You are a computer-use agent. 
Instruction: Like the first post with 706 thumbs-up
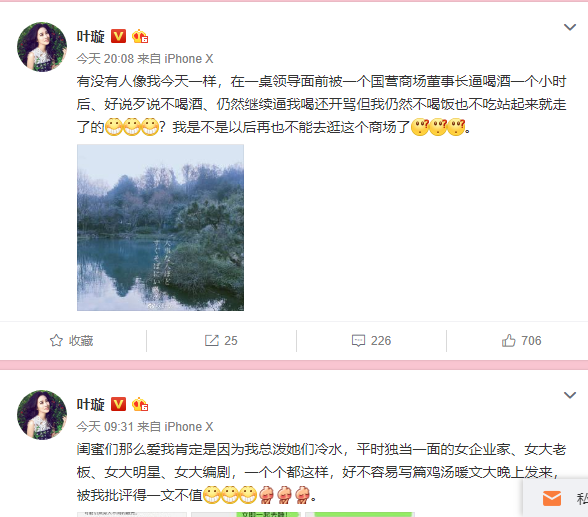tap(521, 341)
